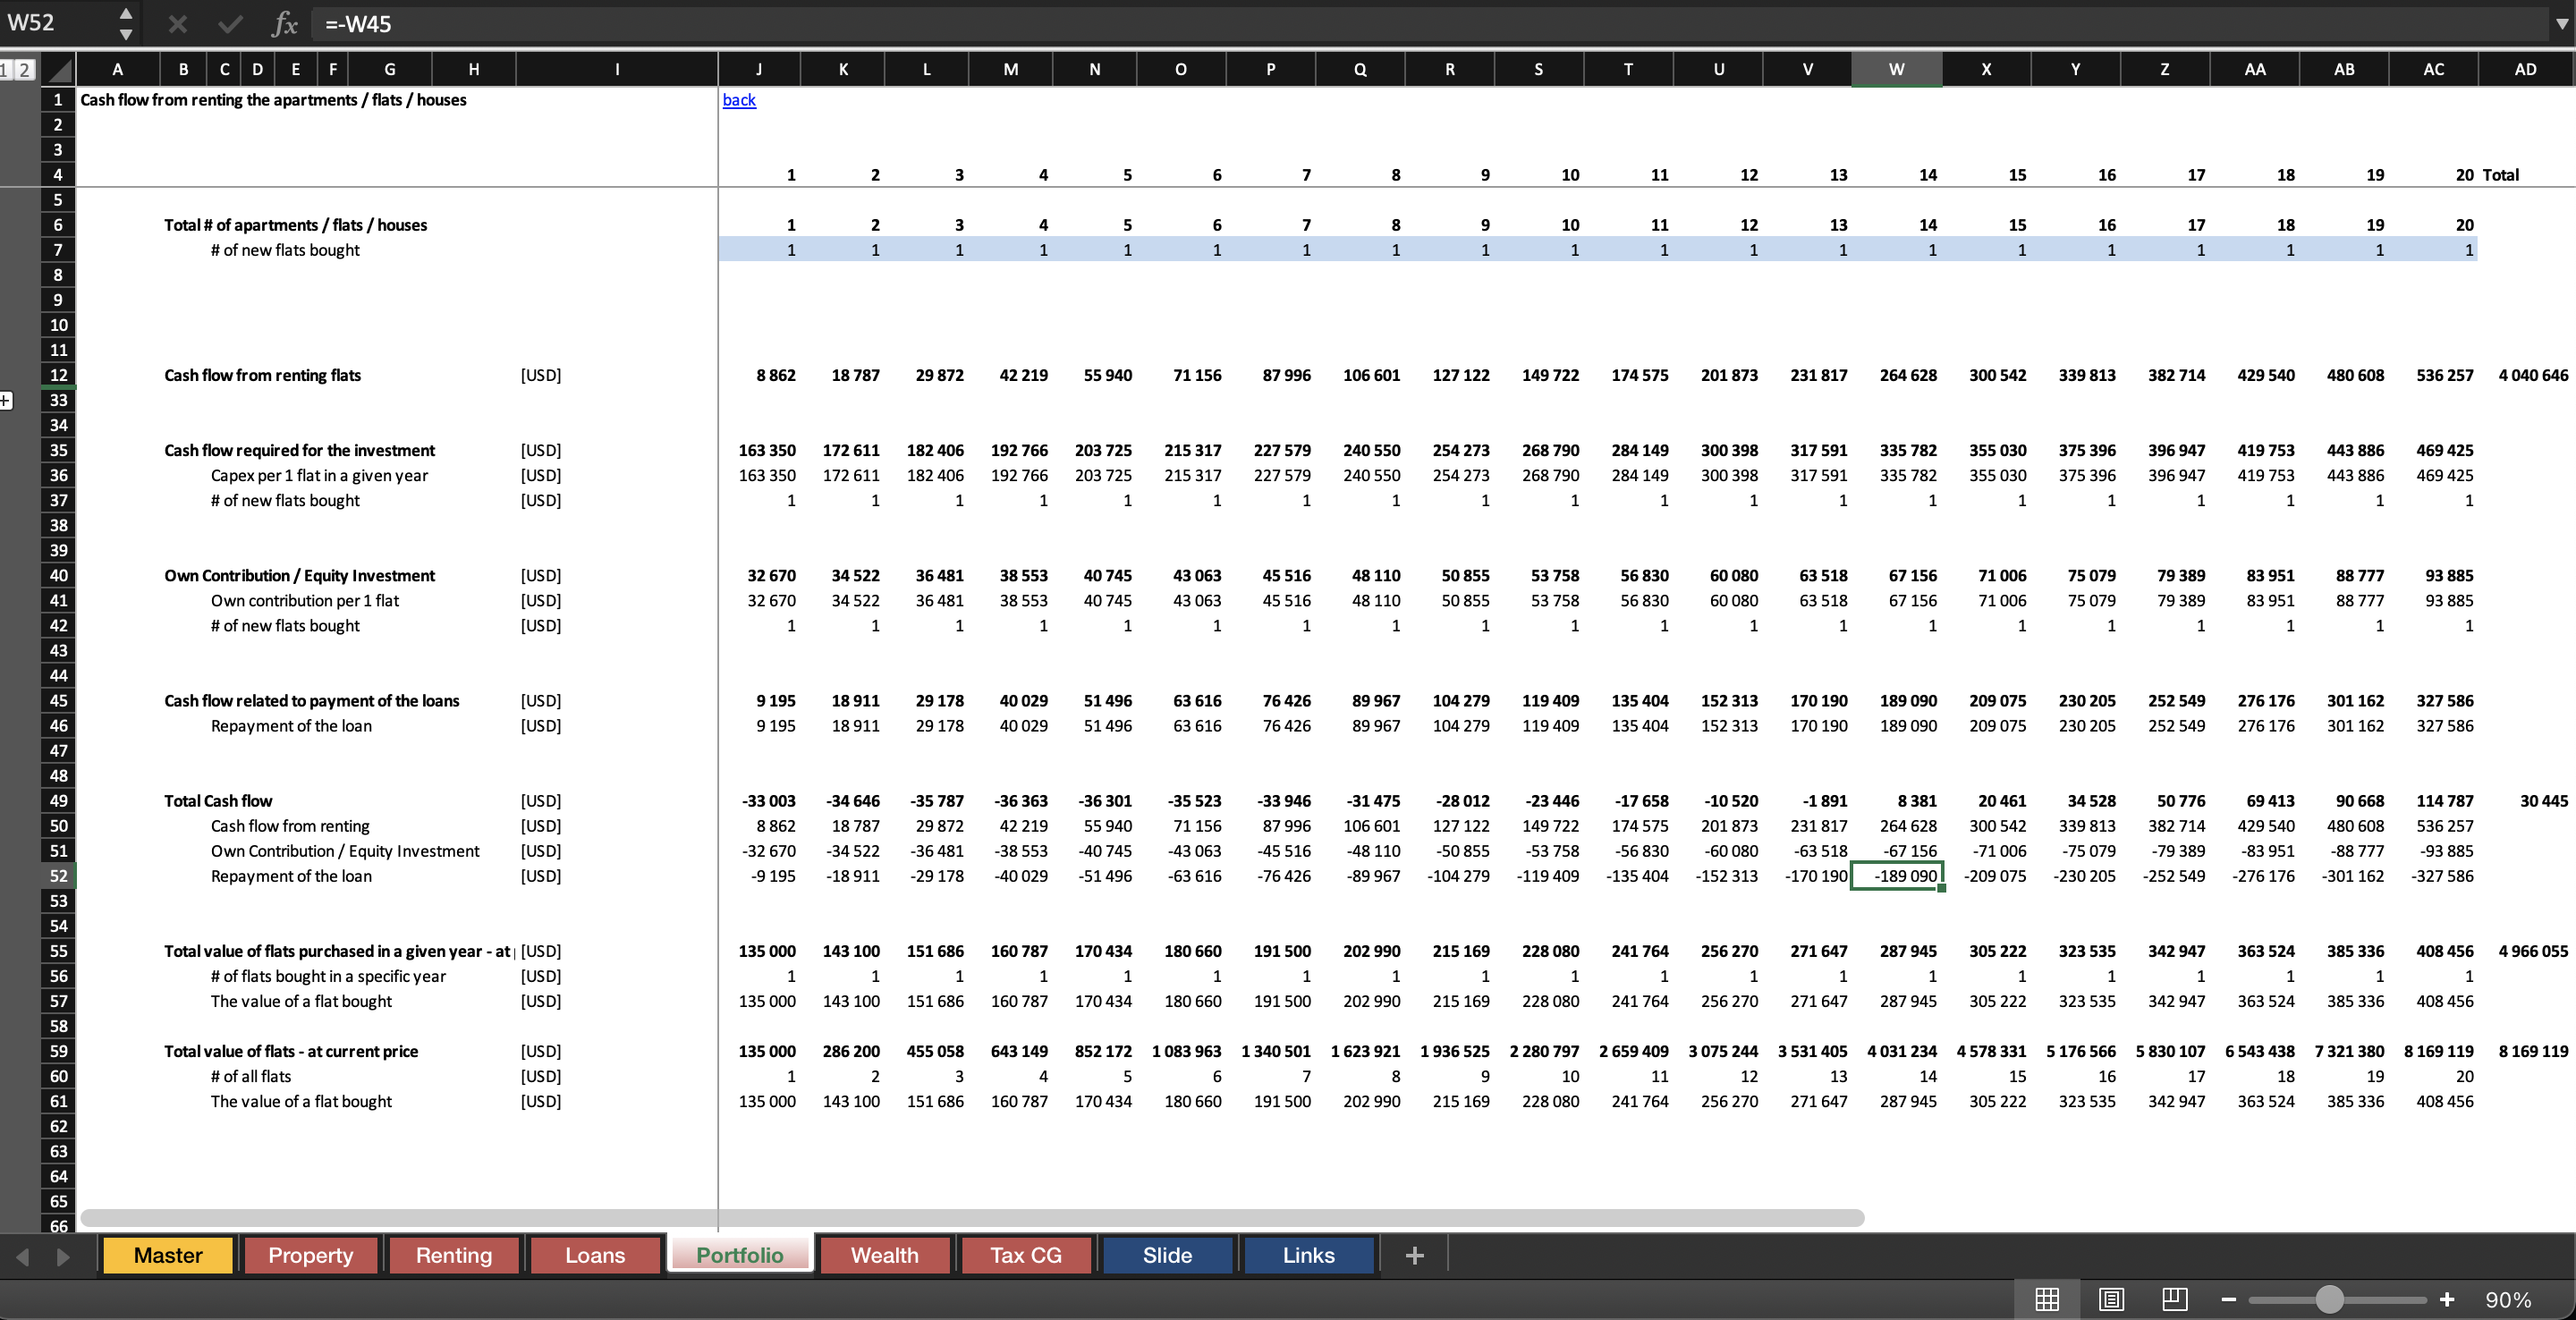The height and width of the screenshot is (1320, 2576).
Task: Click selected cell -189 090
Action: (1896, 876)
